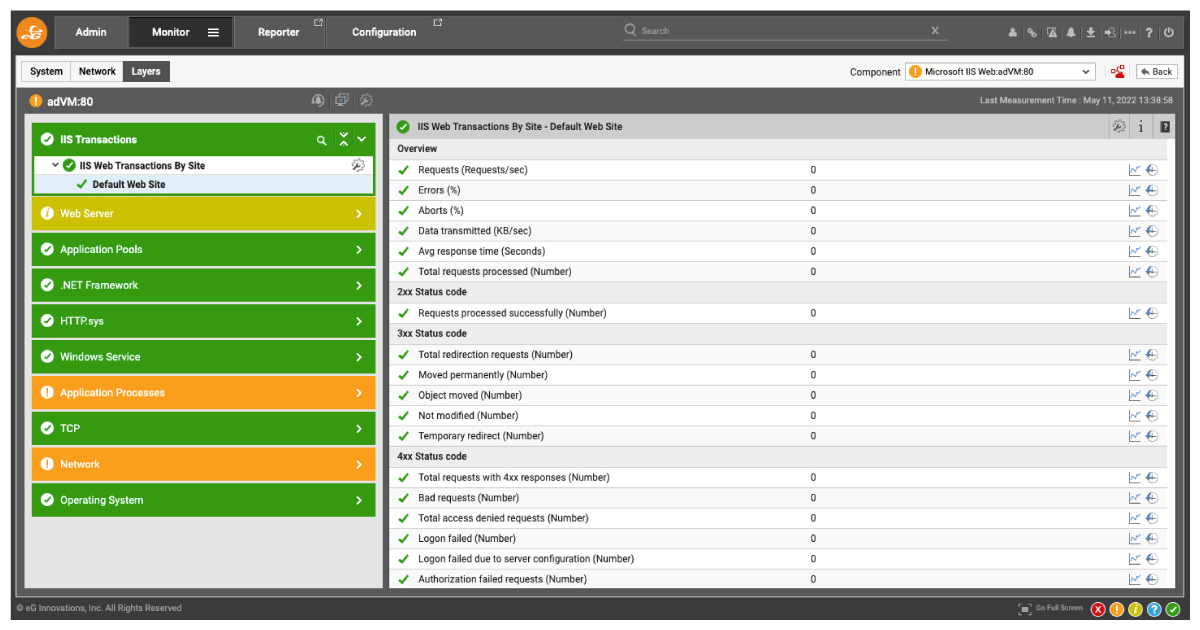Open the Configuration menu

[384, 32]
